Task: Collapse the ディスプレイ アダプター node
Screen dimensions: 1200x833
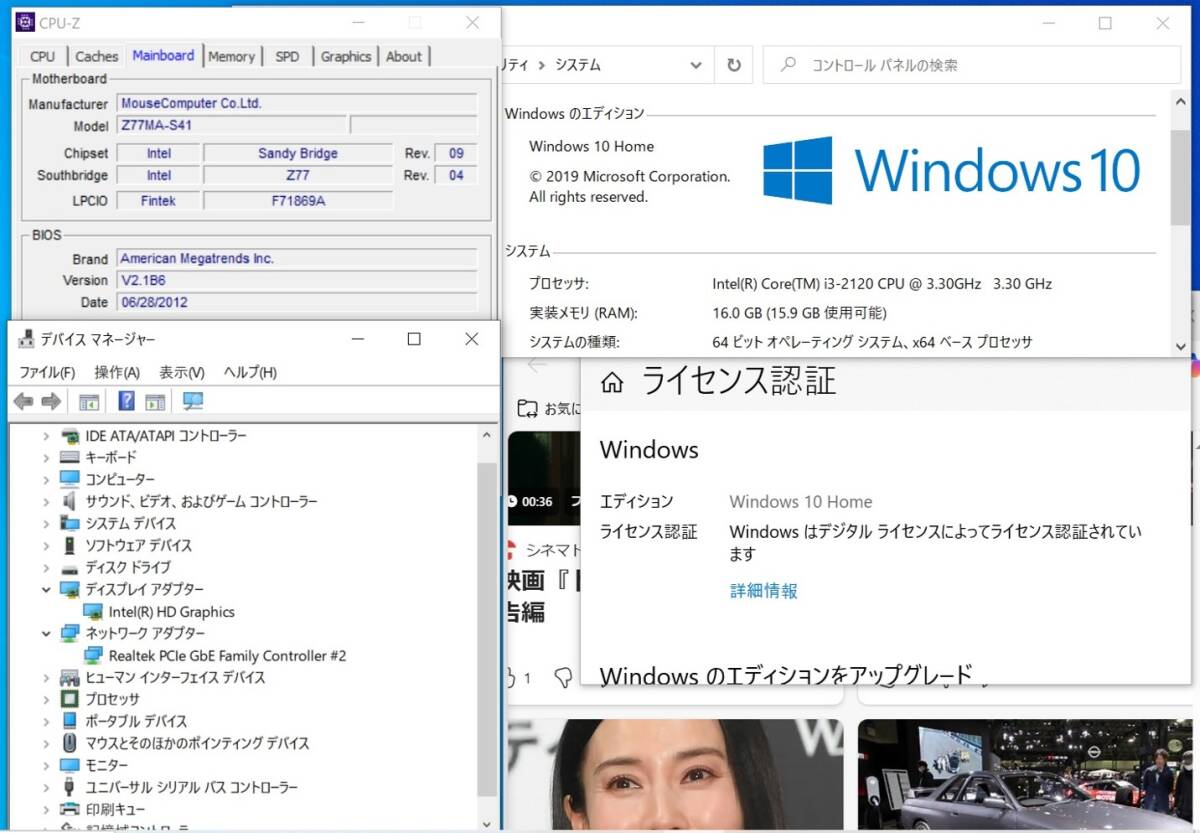Action: (46, 590)
